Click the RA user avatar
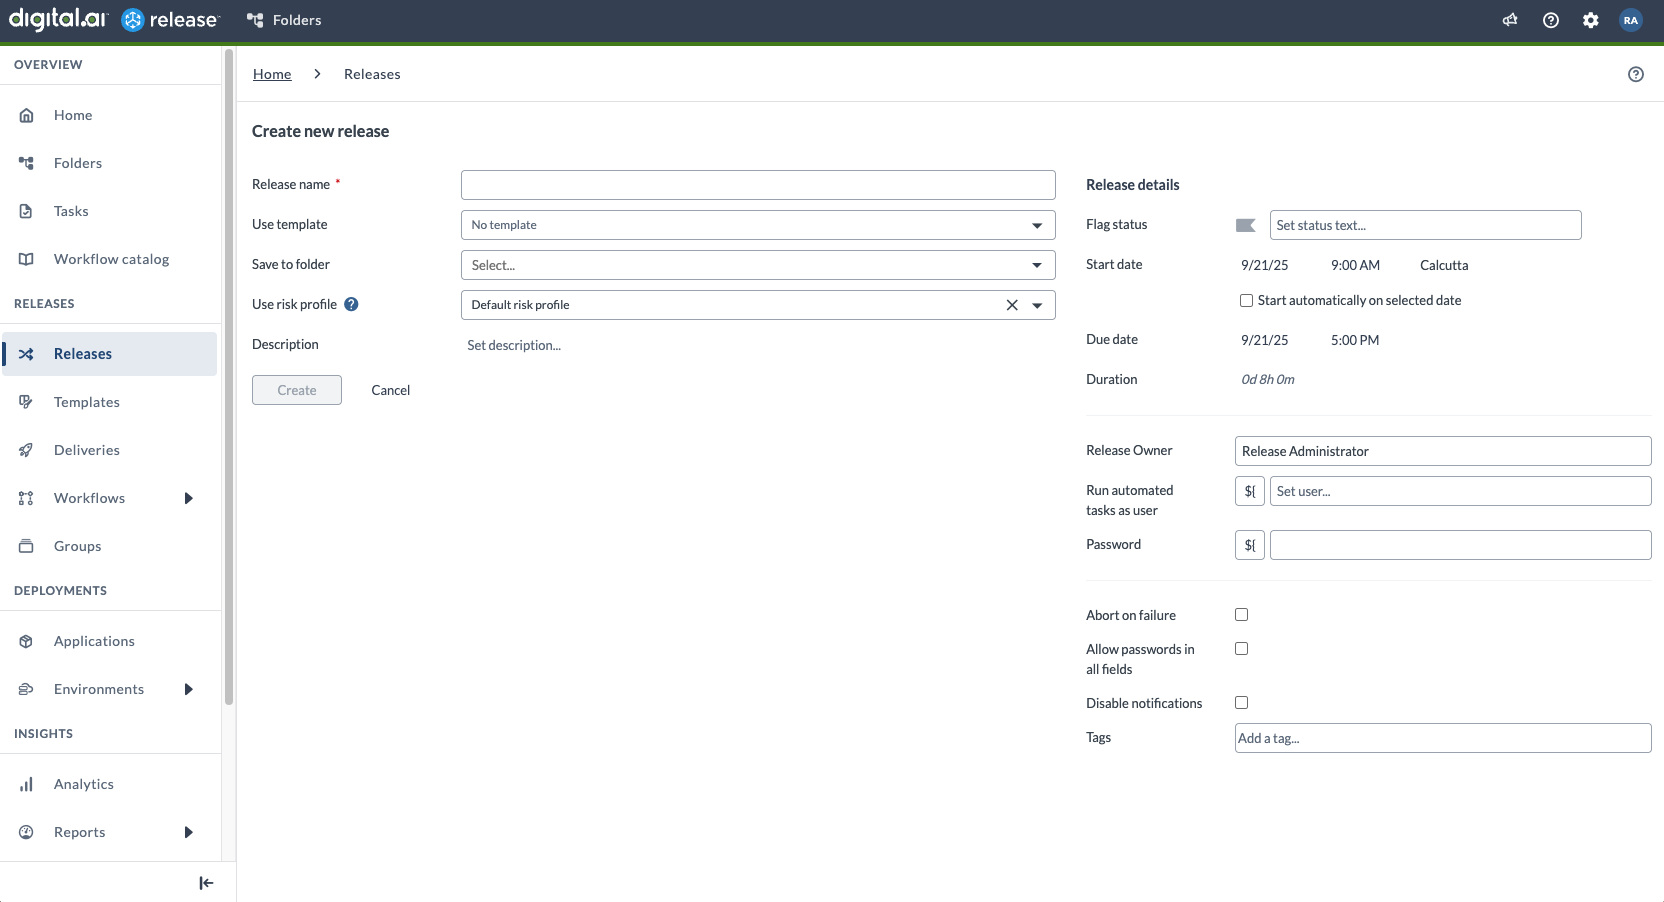Viewport: 1664px width, 902px height. click(x=1631, y=20)
